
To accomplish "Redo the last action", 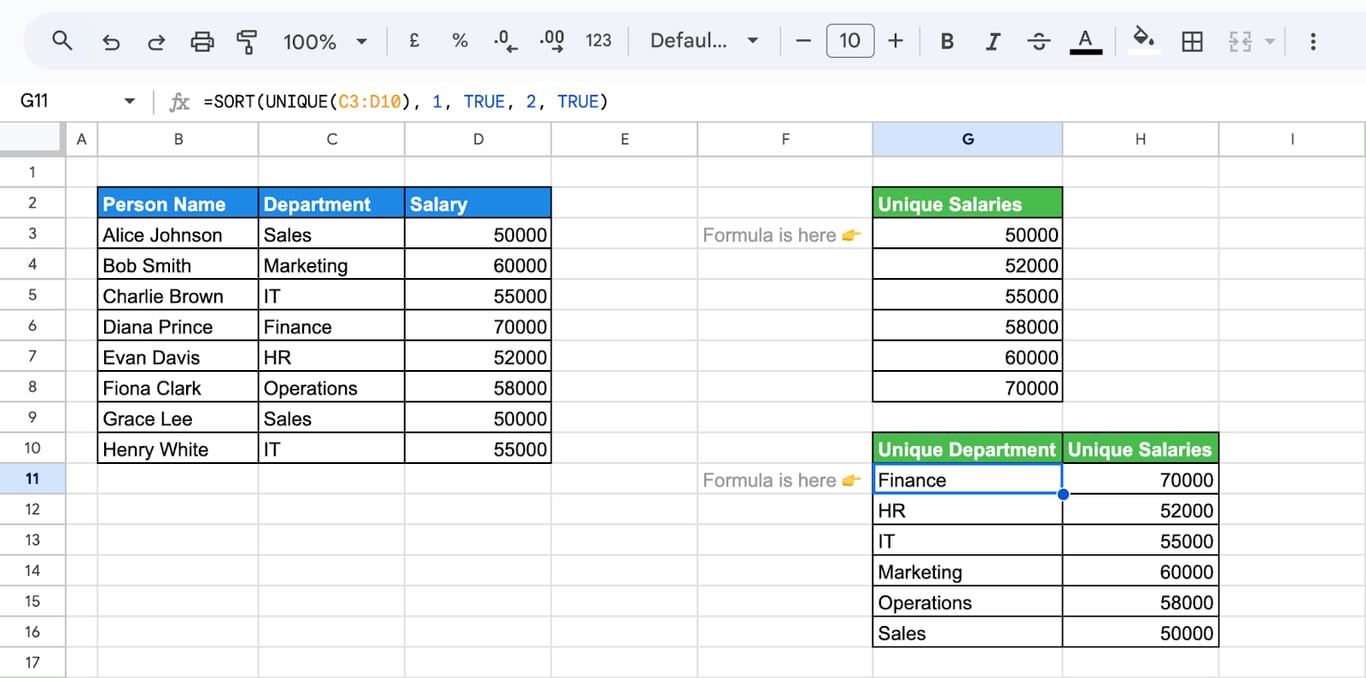I will (x=156, y=42).
